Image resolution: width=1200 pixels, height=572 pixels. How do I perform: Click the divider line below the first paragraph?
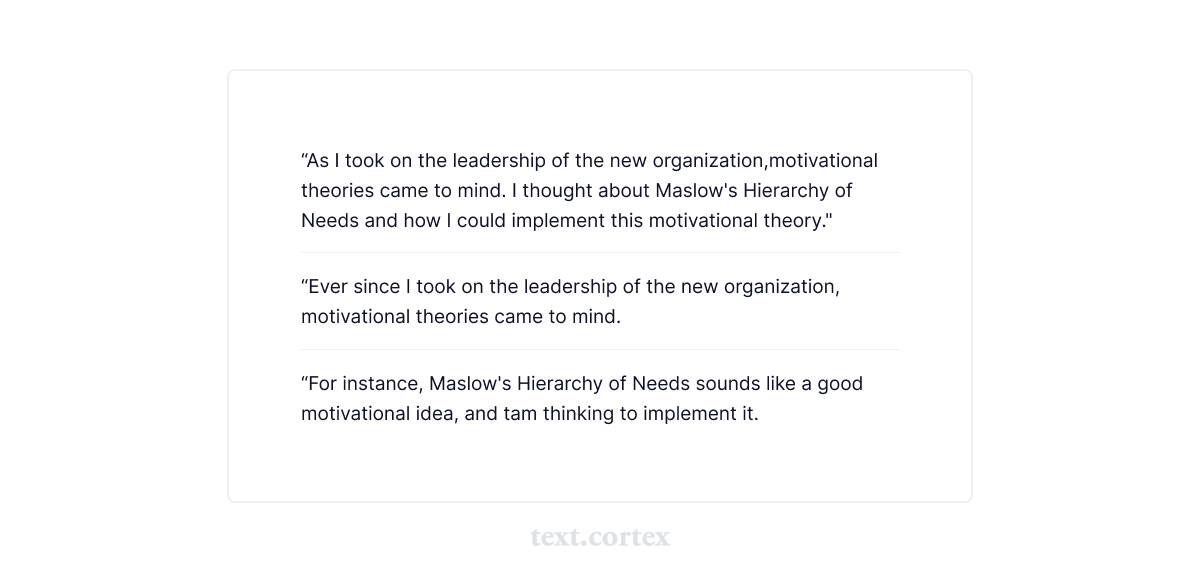600,253
